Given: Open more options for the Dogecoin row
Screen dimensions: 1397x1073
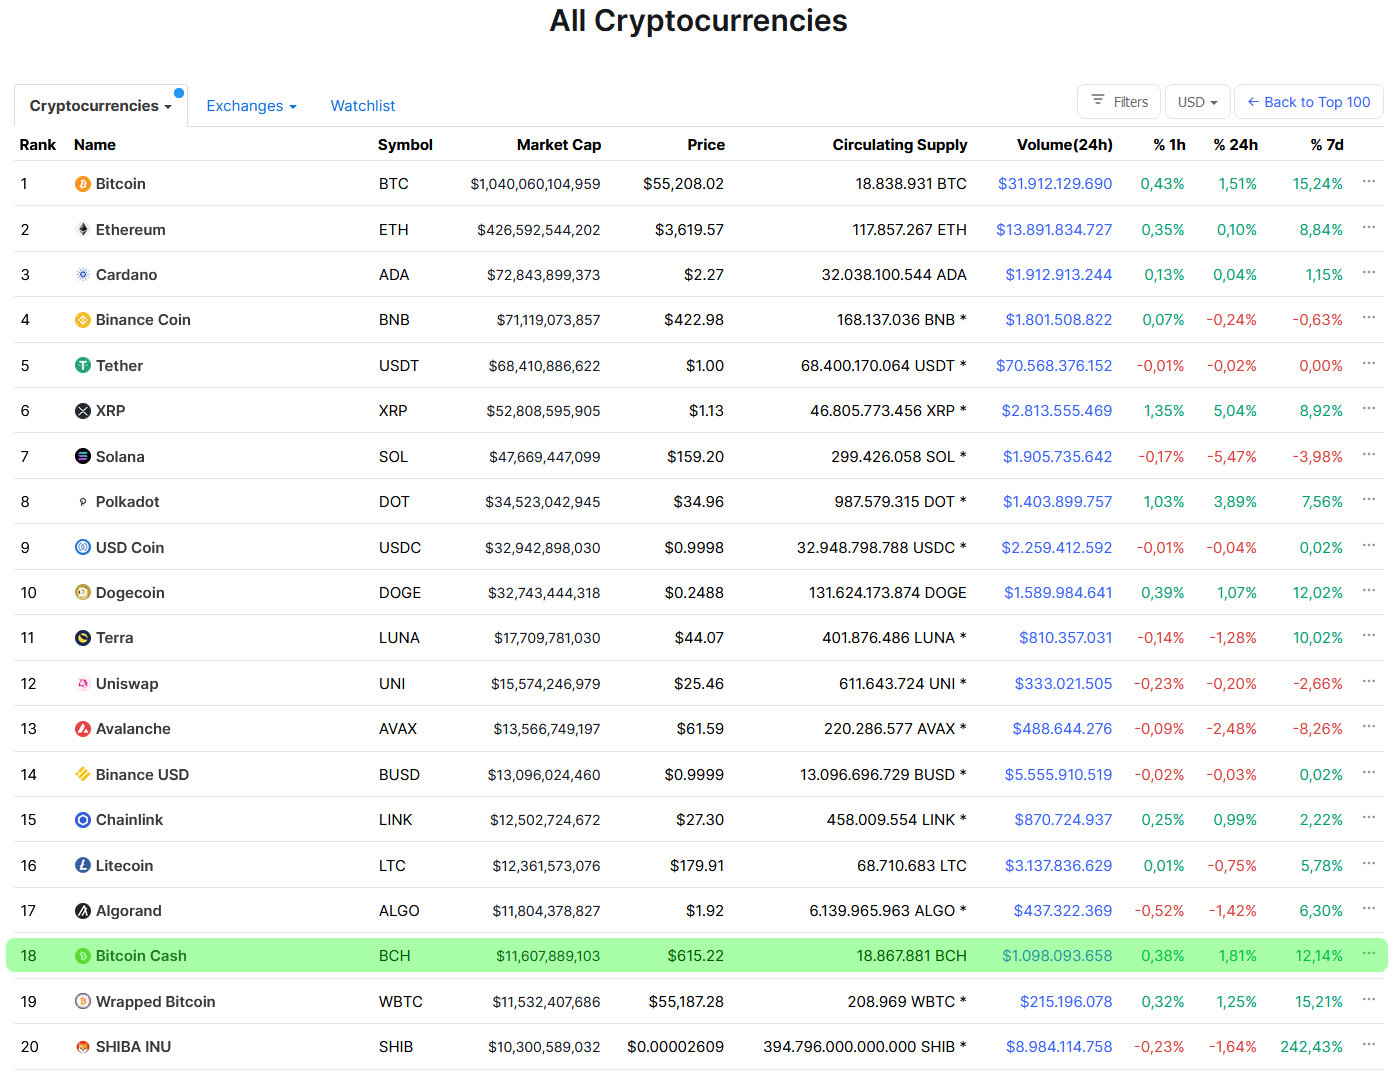Looking at the screenshot, I should click(x=1369, y=591).
